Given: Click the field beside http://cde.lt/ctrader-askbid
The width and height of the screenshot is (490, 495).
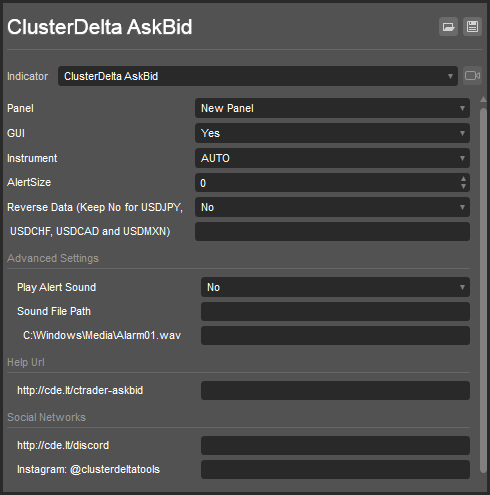Looking at the screenshot, I should pos(335,390).
